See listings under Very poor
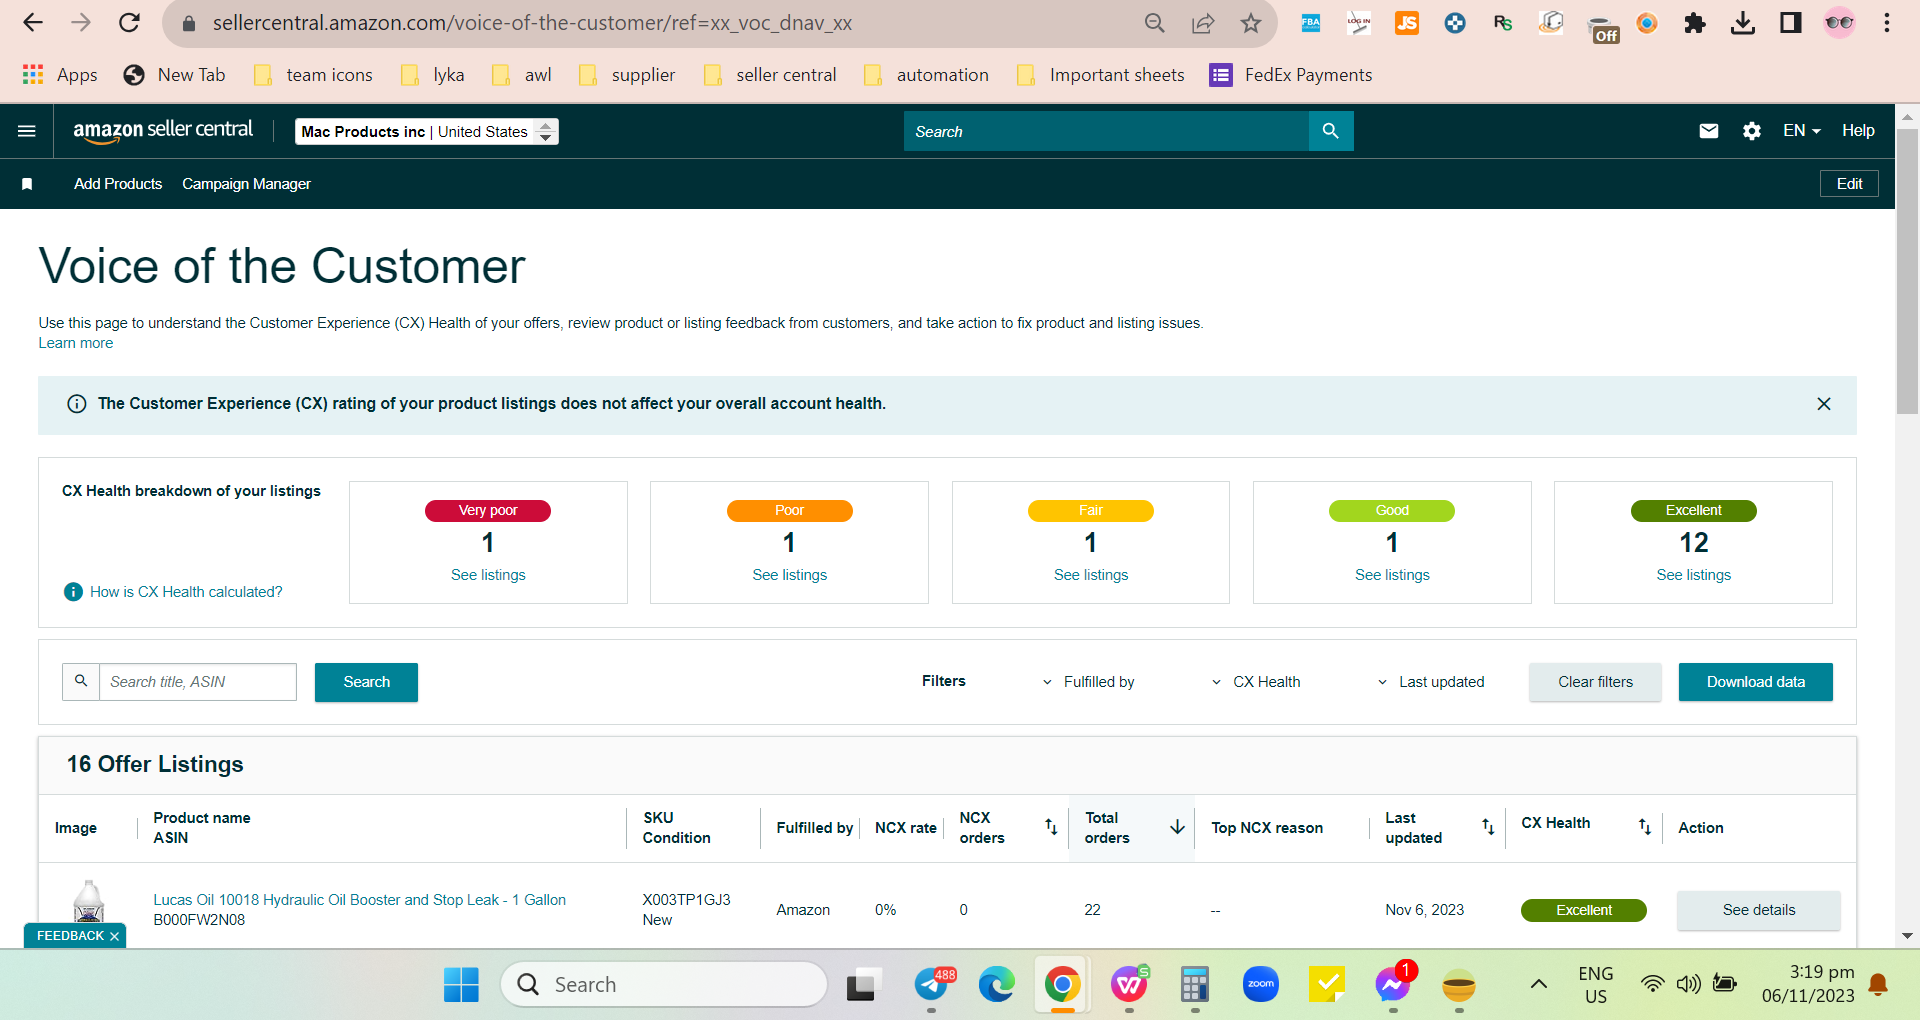The image size is (1920, 1020). [x=488, y=575]
